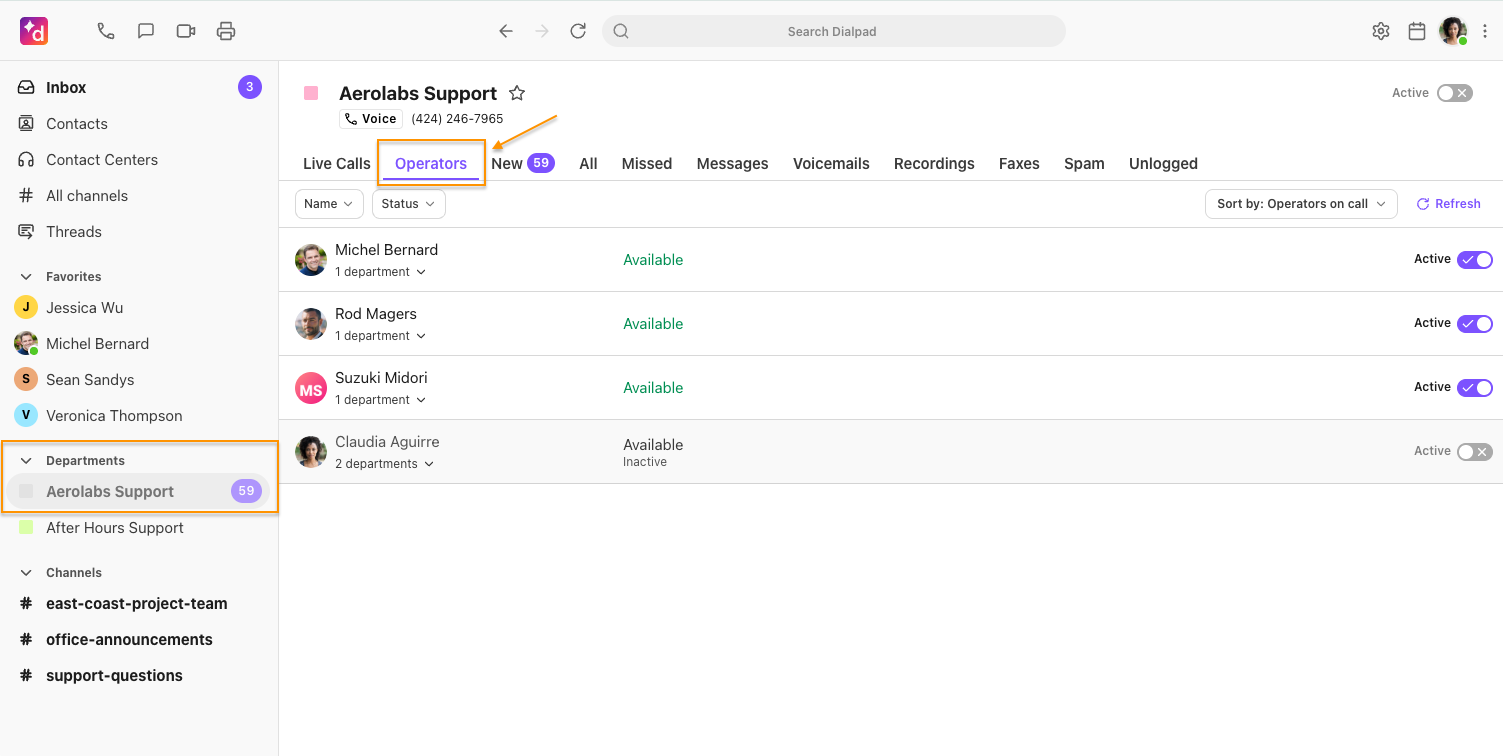Click the Dialpad logo icon
The image size is (1503, 756).
point(34,31)
